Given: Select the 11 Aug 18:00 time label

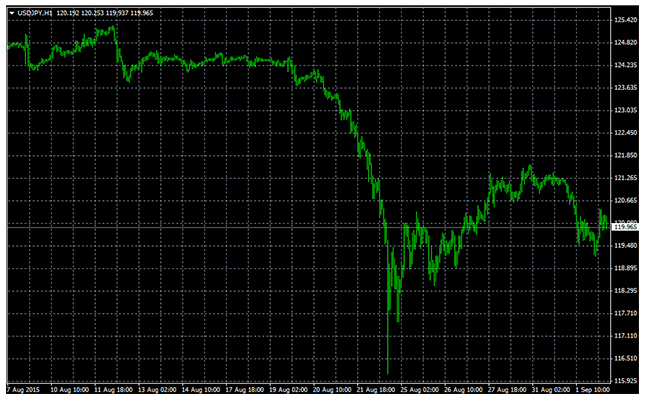Looking at the screenshot, I should (x=113, y=390).
